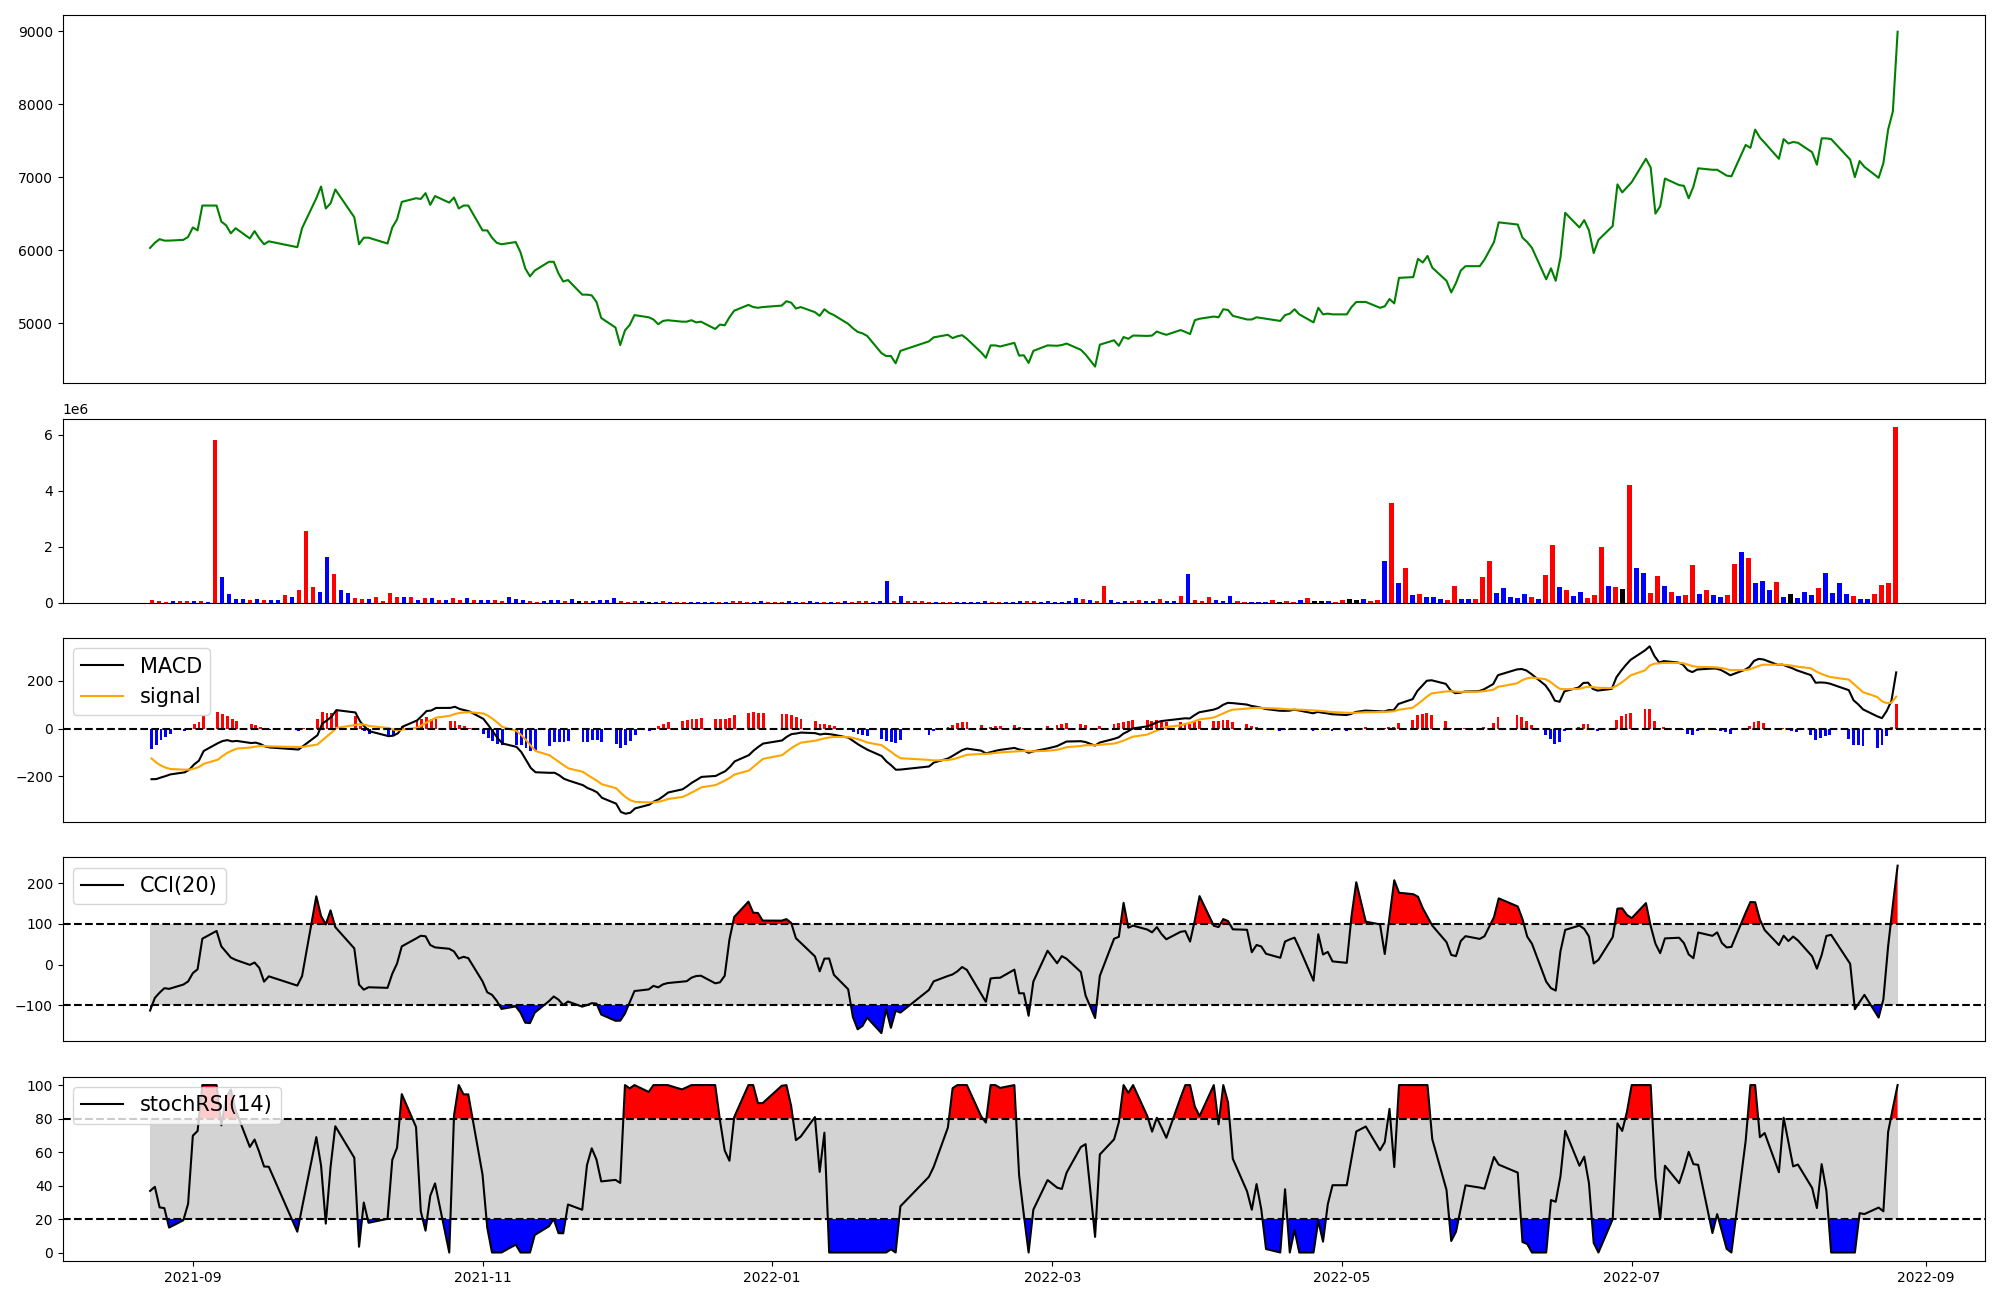Click the stochRSI(14) legend entry
The image size is (2000, 1300).
pos(205,1104)
